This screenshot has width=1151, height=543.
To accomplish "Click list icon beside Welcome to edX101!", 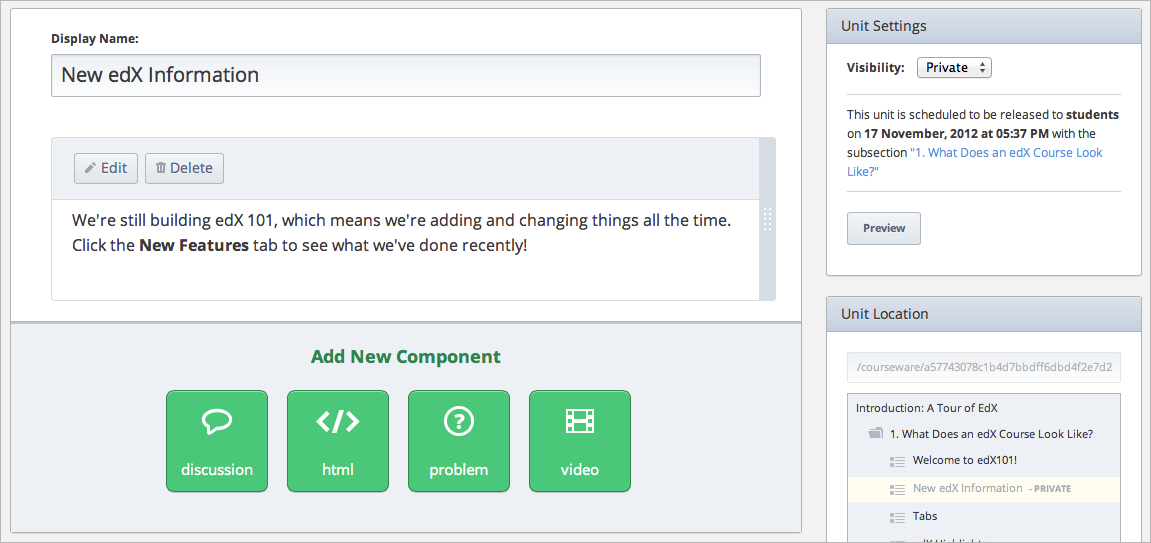I will (897, 461).
